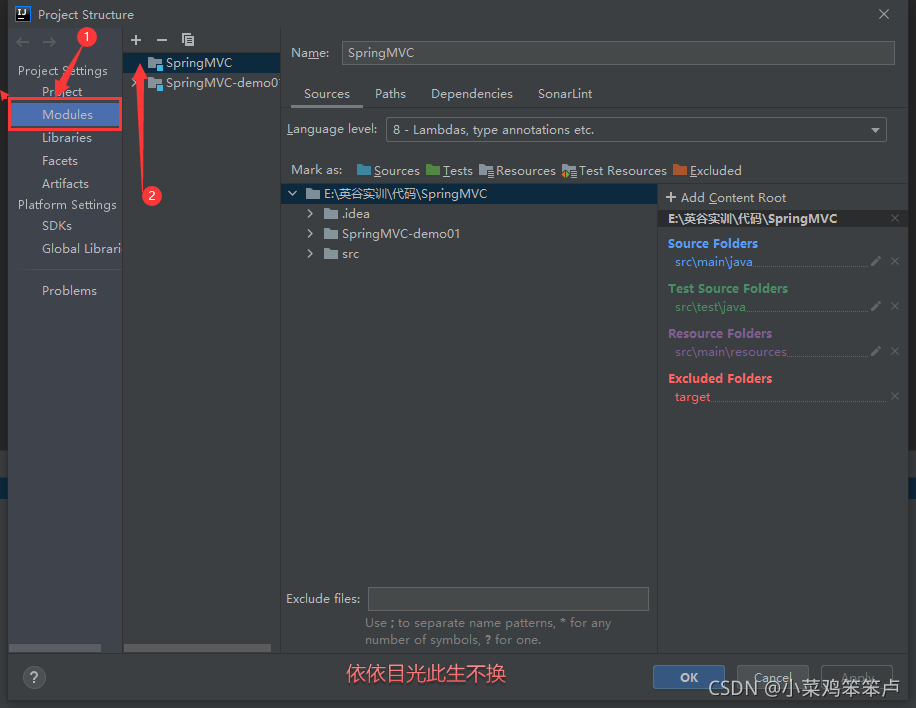Viewport: 916px width, 708px height.
Task: Select SpringMVC-demo01 module in module list
Action: tap(202, 83)
